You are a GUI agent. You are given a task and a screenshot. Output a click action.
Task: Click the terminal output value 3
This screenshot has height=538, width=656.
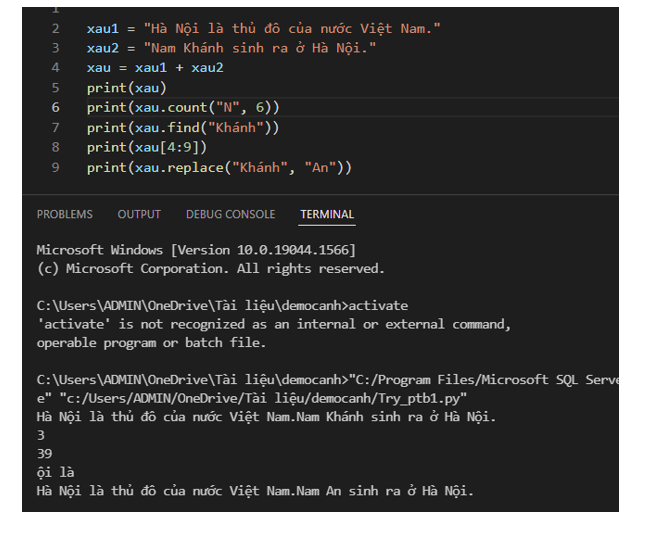[x=41, y=436]
